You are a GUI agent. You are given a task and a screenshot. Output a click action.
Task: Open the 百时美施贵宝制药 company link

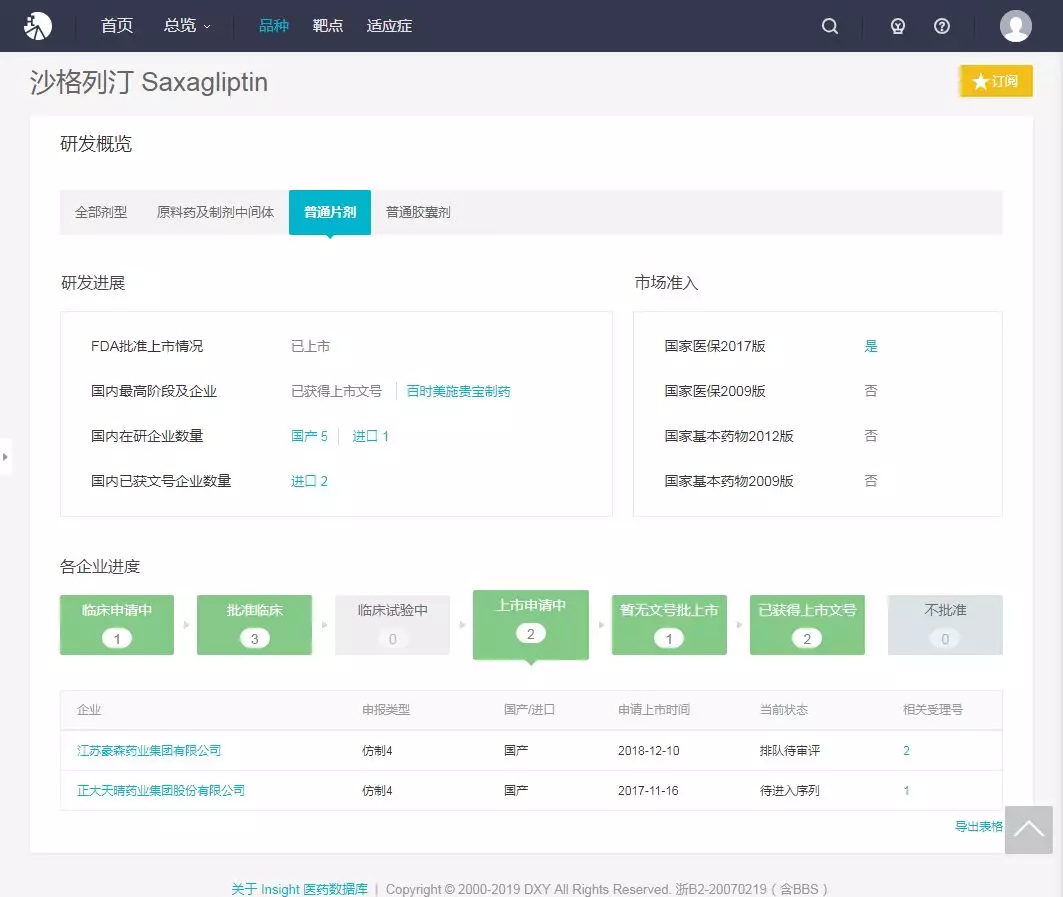pos(458,391)
